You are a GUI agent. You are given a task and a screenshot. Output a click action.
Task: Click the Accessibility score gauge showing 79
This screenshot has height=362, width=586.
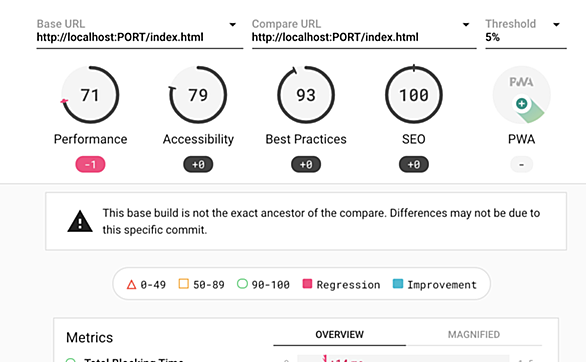coord(198,95)
